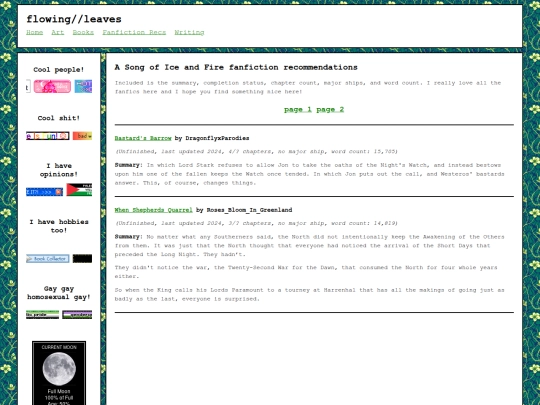Click the 'Cool people!' sidebar heading

(59, 70)
